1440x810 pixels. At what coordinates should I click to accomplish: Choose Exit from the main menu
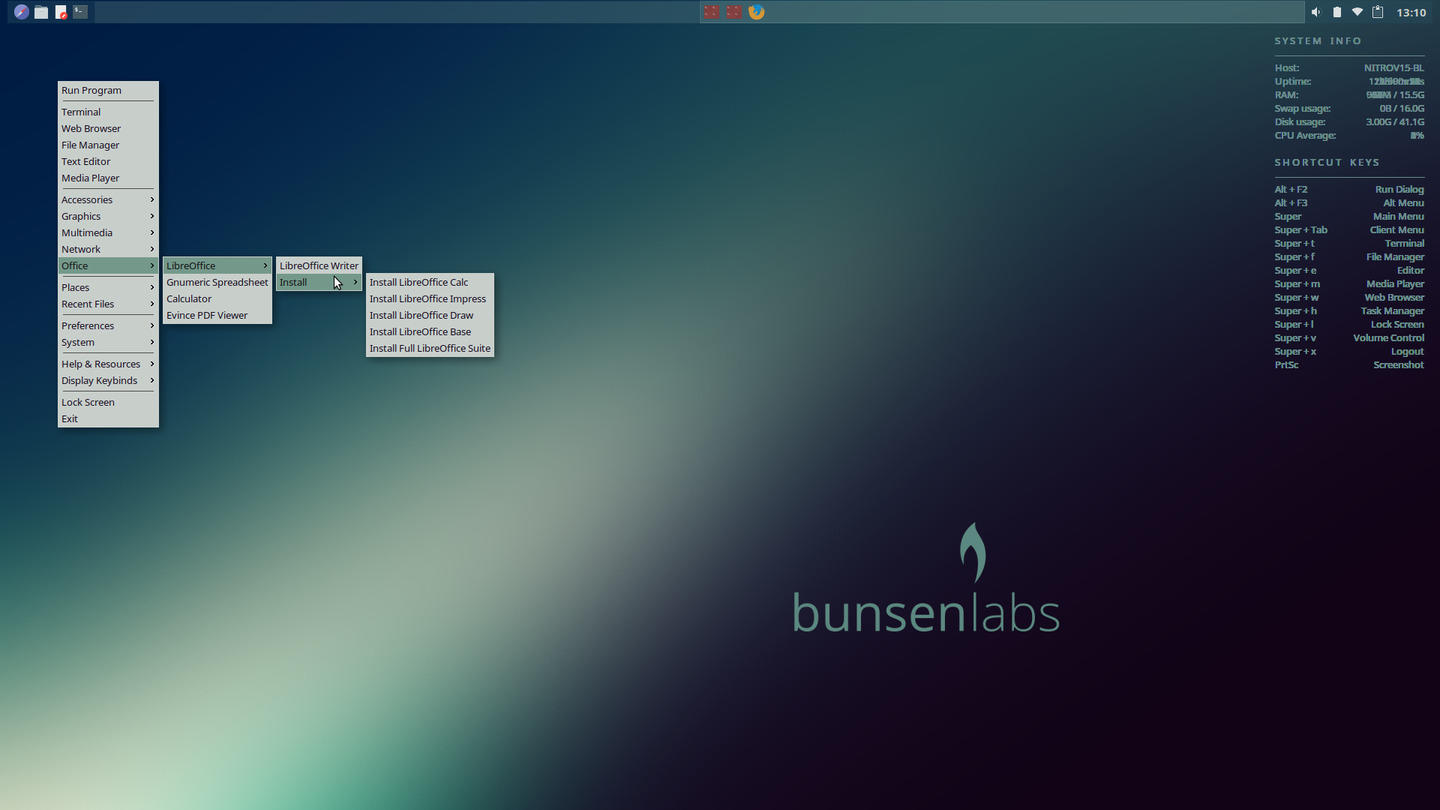click(108, 419)
